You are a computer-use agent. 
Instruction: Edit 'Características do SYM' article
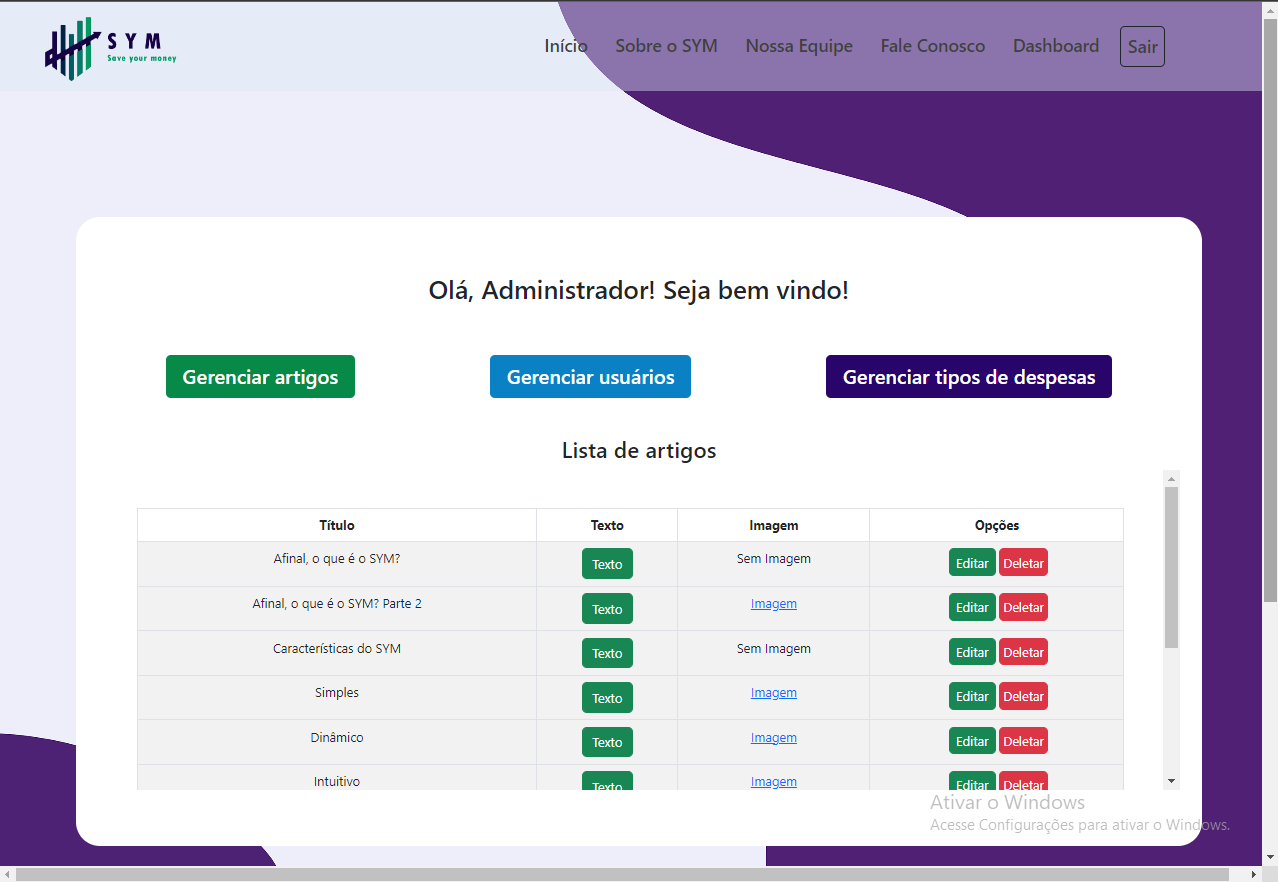(972, 652)
